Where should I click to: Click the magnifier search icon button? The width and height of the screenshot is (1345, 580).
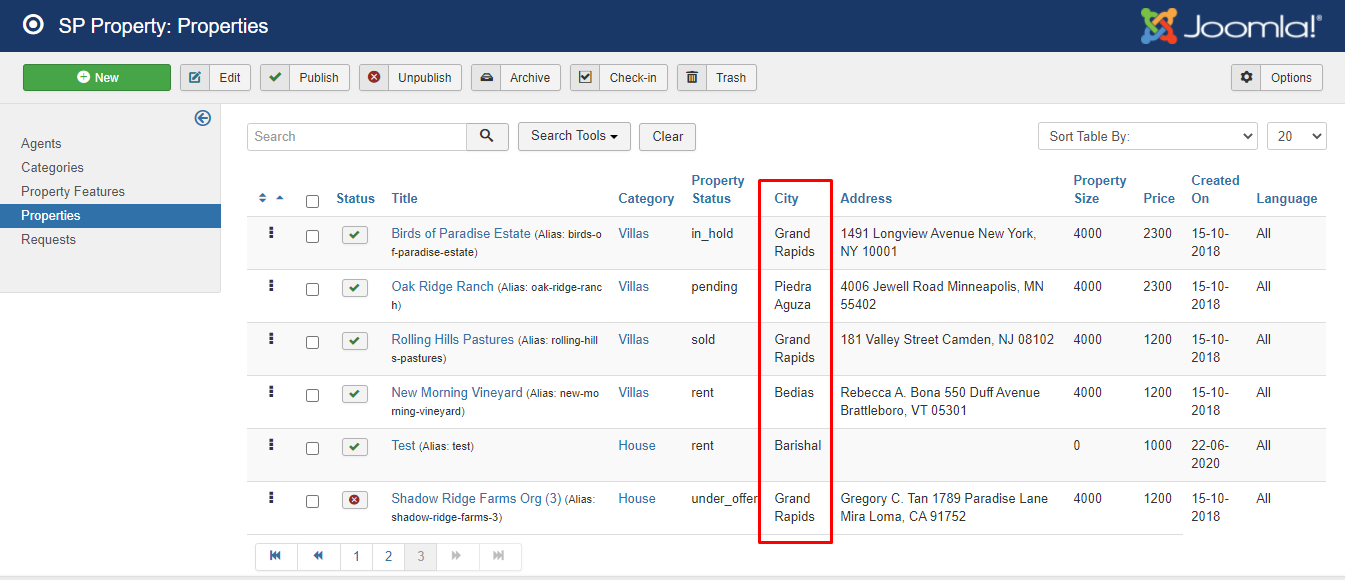point(487,137)
